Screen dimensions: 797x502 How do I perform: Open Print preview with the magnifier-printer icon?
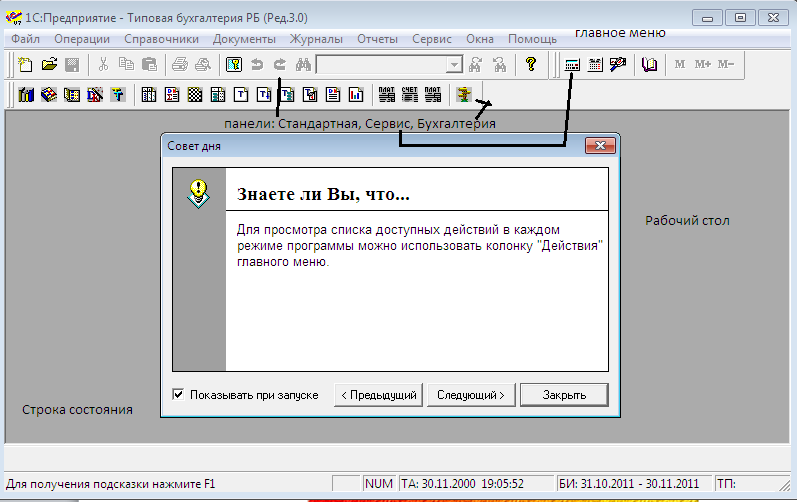[x=203, y=65]
